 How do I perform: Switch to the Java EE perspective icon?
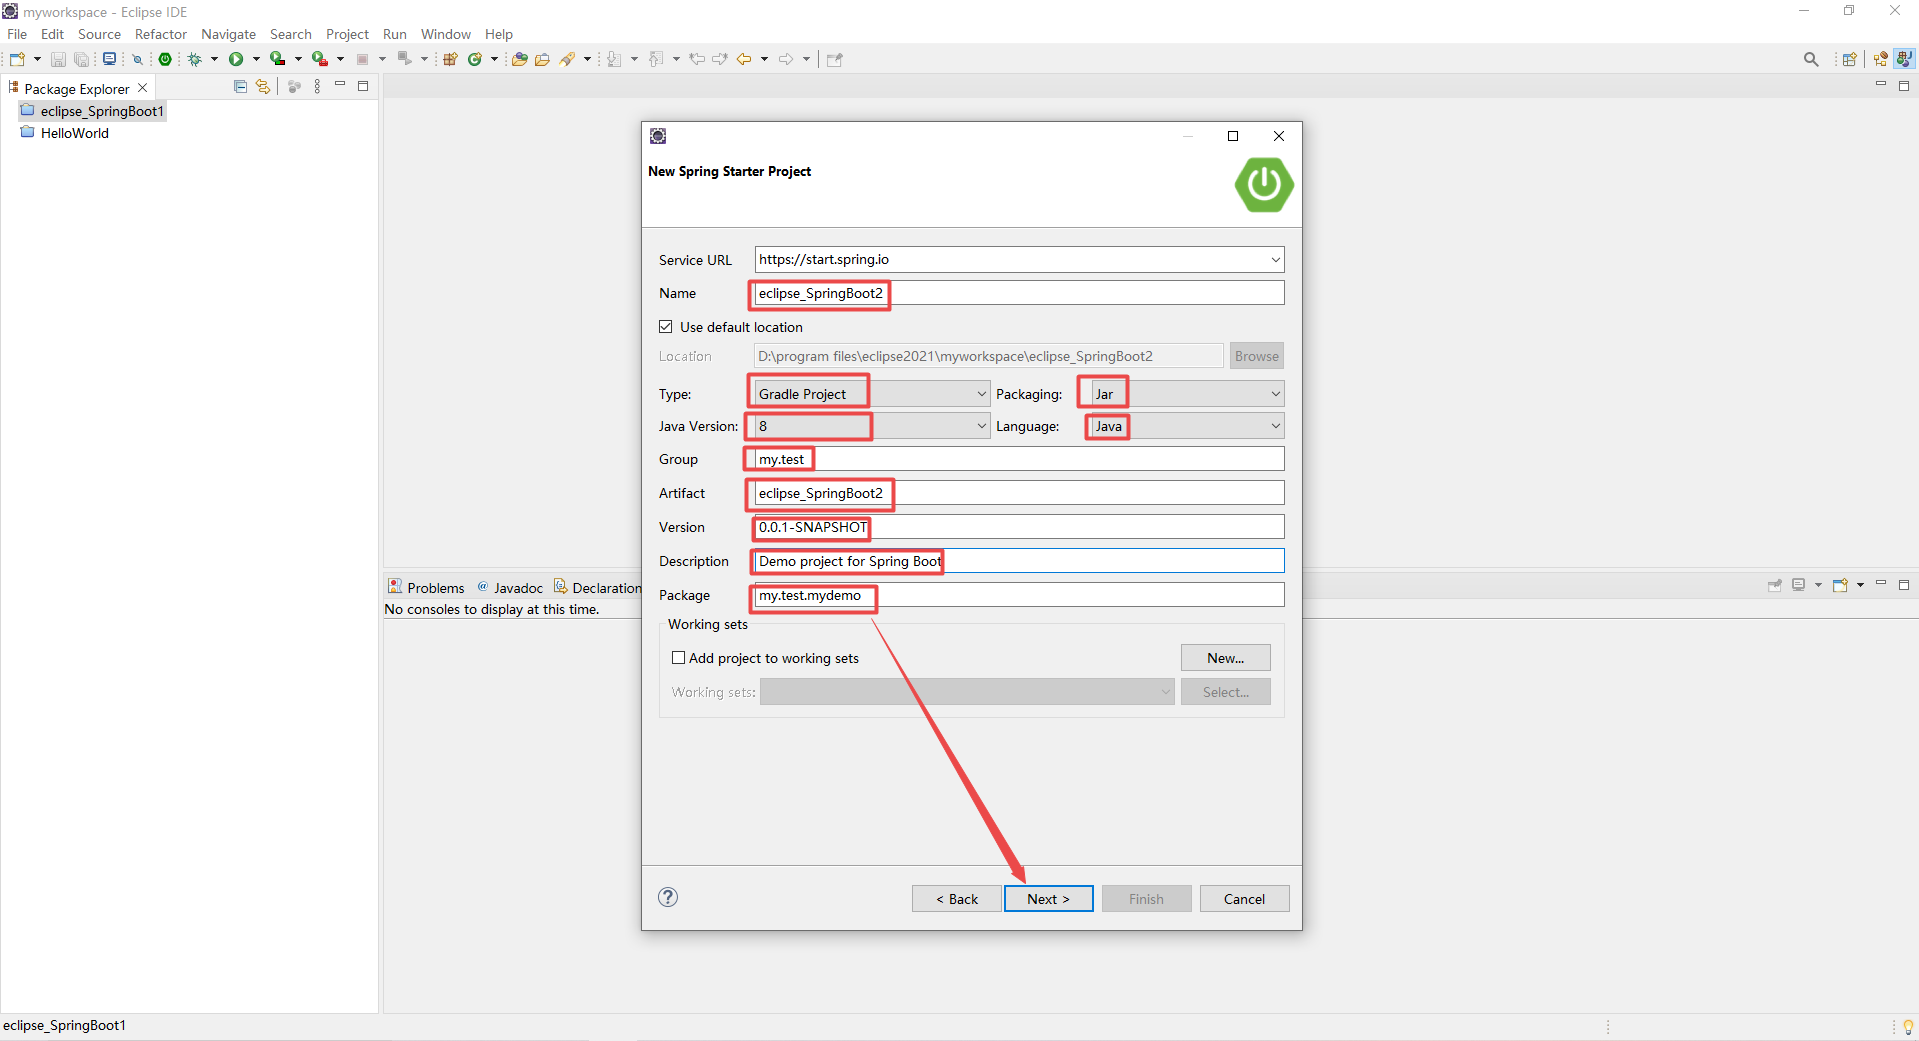tap(1881, 59)
